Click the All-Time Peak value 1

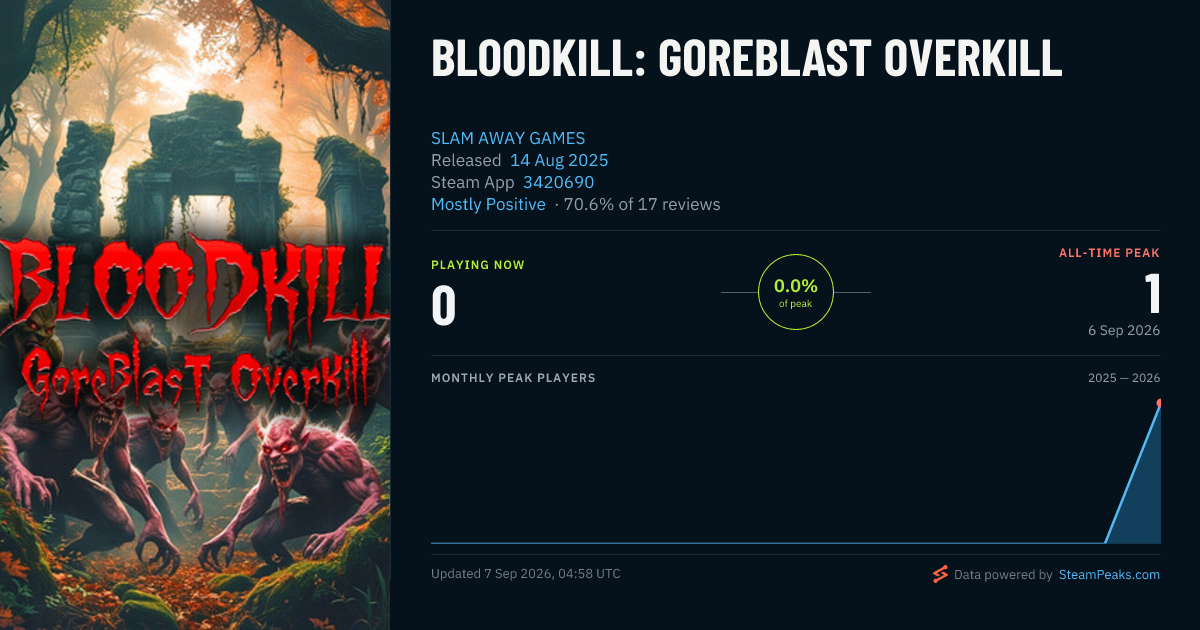(1152, 295)
